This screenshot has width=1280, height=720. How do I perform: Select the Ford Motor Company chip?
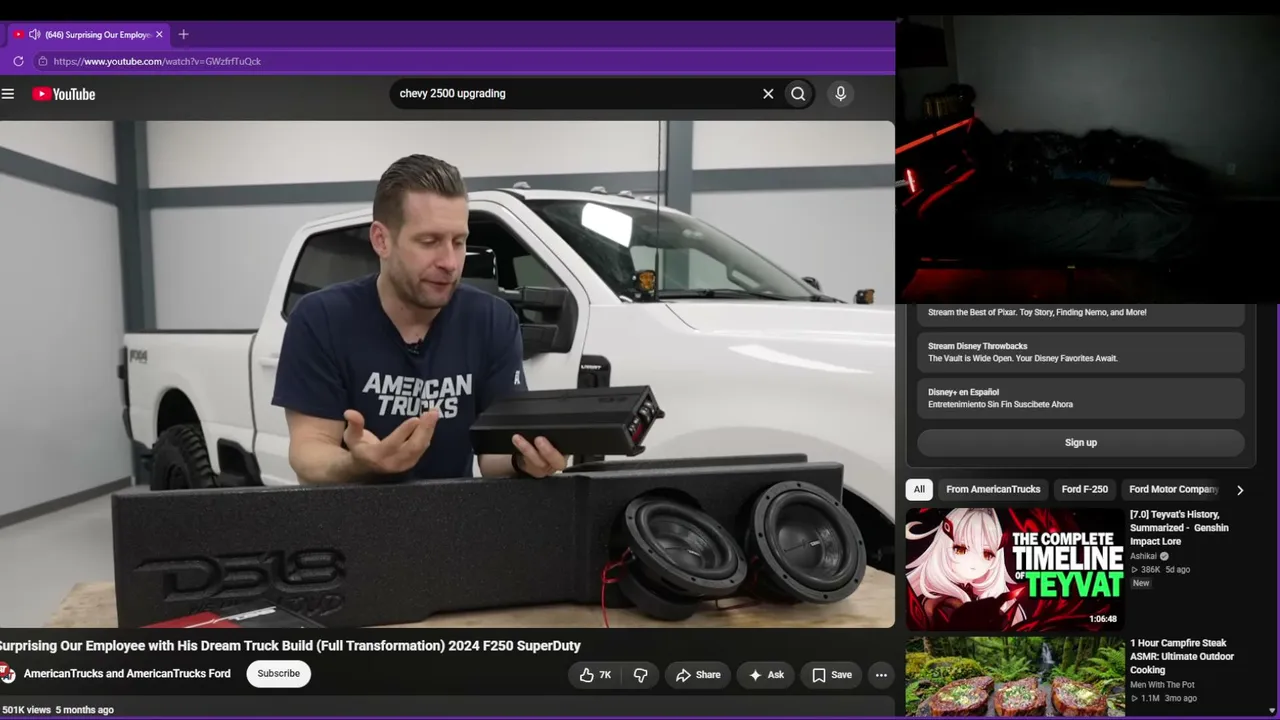pos(1173,489)
